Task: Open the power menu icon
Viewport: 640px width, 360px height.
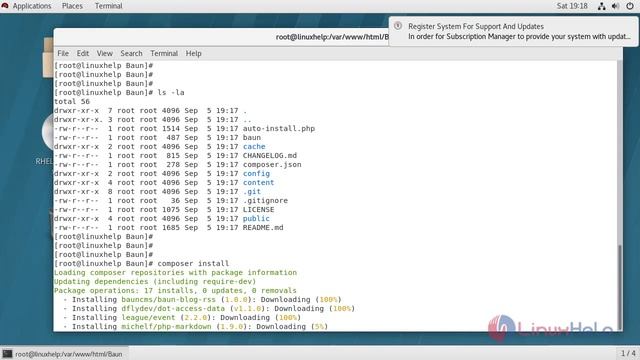Action: [630, 6]
